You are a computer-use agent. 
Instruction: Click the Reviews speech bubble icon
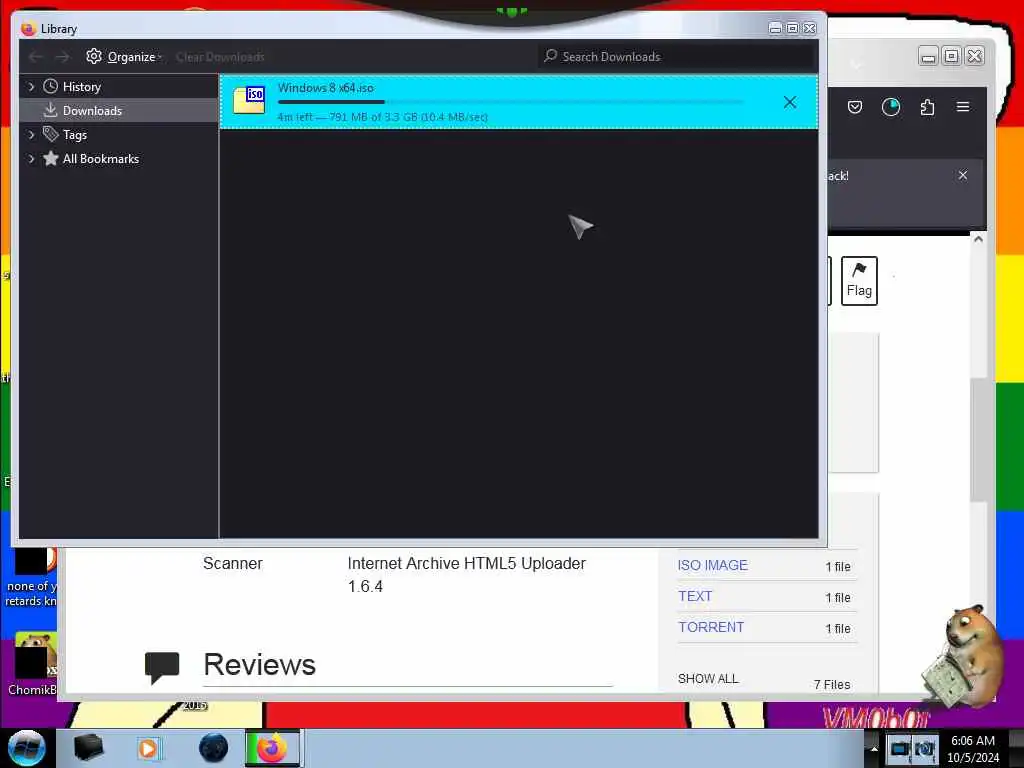click(162, 667)
